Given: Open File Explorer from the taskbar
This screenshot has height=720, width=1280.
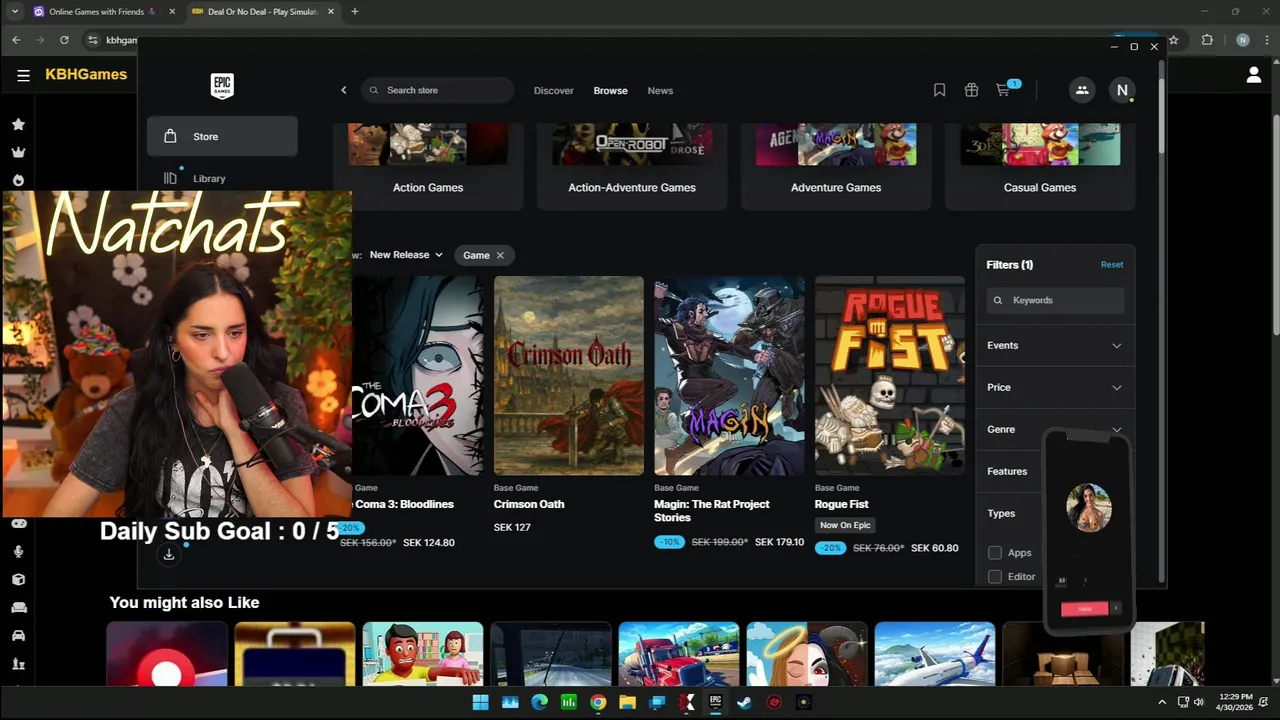Looking at the screenshot, I should click(627, 702).
